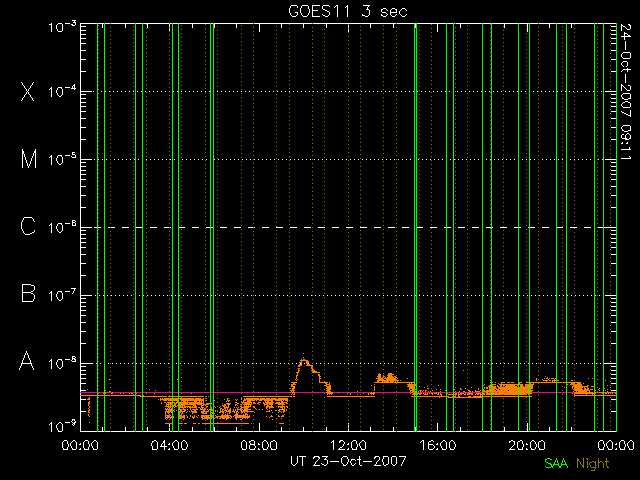Click the M flare class label
The image size is (640, 480).
pyautogui.click(x=29, y=159)
